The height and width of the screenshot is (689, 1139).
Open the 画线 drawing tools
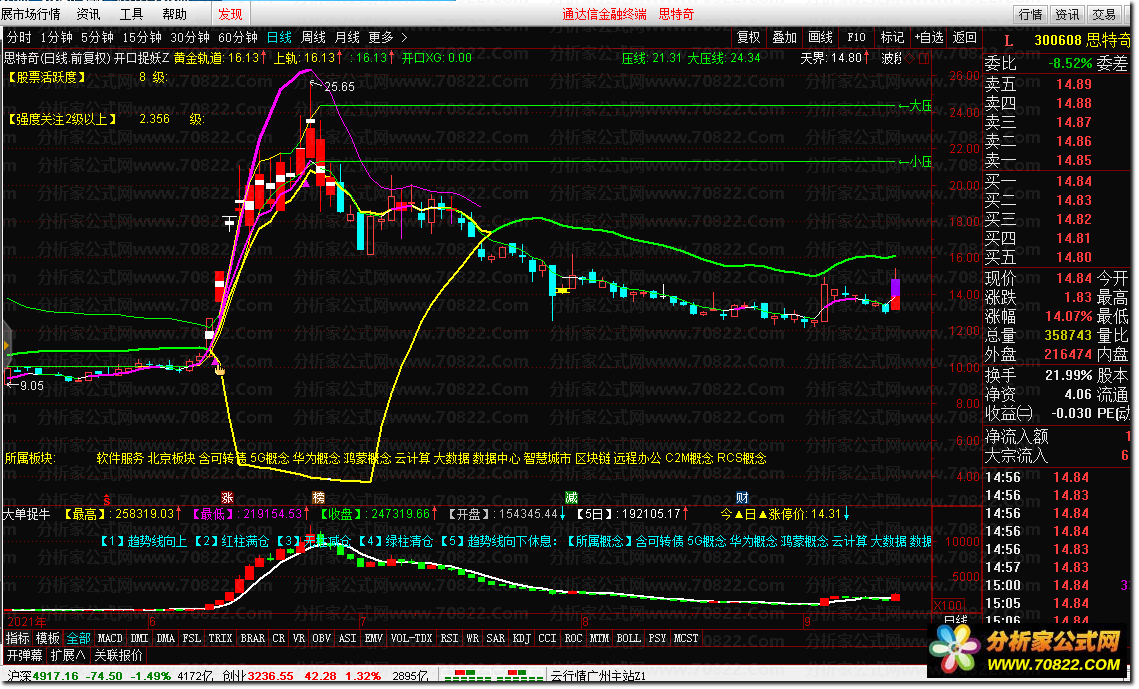pyautogui.click(x=821, y=37)
